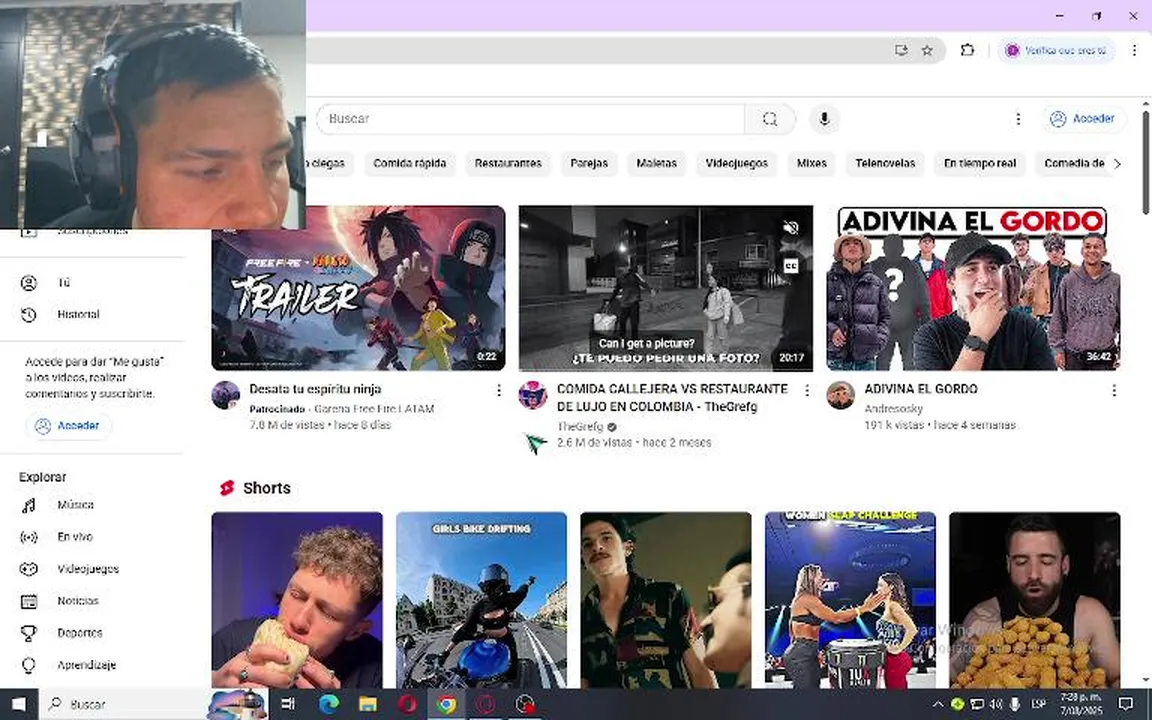Expand more chips with right arrow
This screenshot has height=720, width=1152.
point(1117,163)
